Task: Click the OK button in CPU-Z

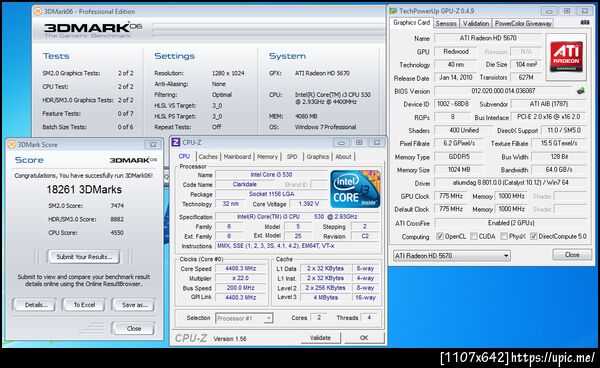Action: pyautogui.click(x=364, y=338)
